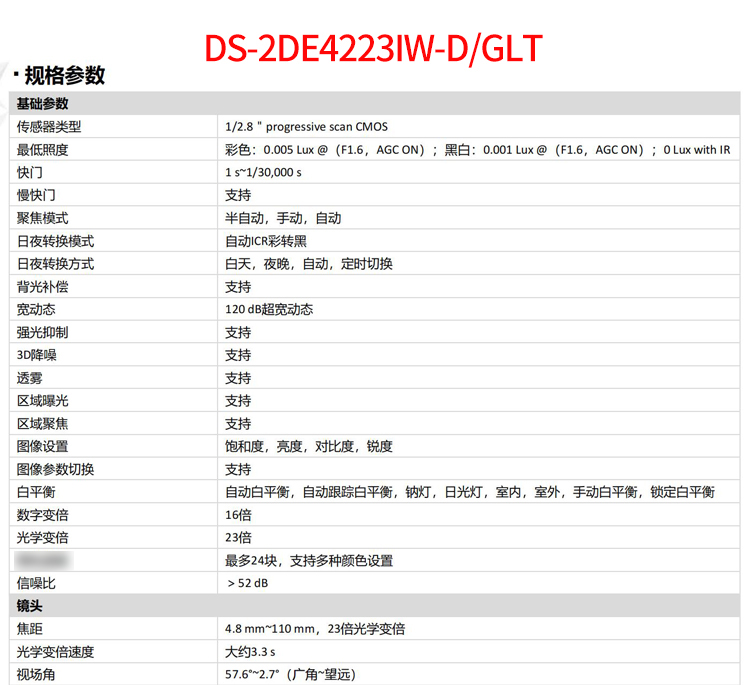This screenshot has height=685, width=750.
Task: Click the label 传感器类型
Action: (x=49, y=127)
